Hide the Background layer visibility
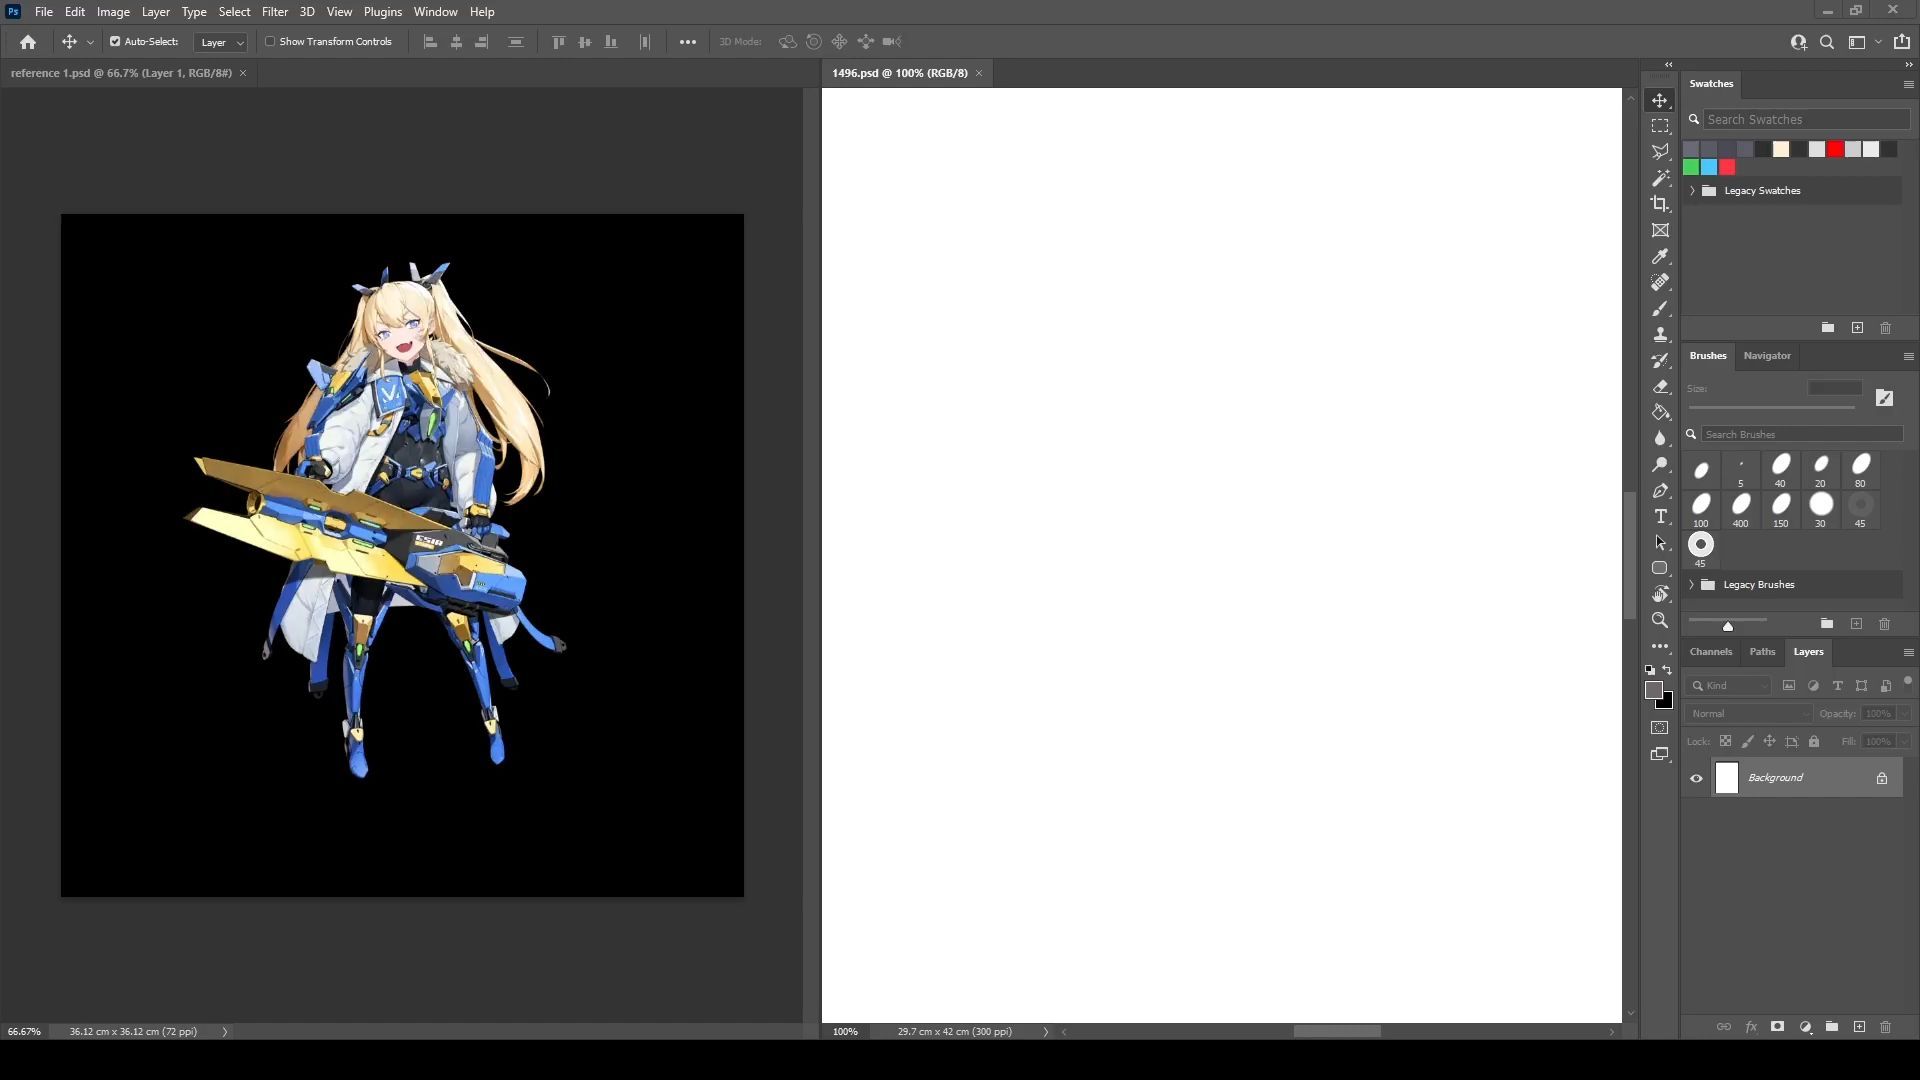 tap(1696, 778)
